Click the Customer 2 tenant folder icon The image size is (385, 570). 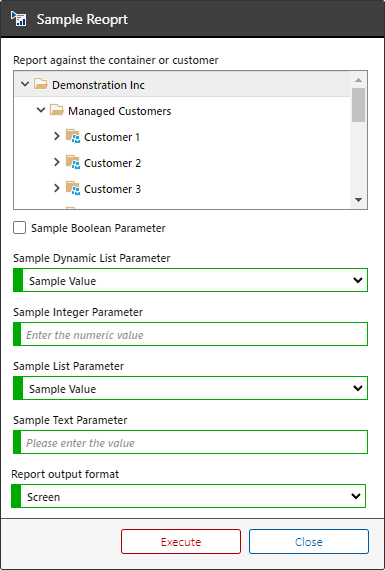pyautogui.click(x=73, y=162)
